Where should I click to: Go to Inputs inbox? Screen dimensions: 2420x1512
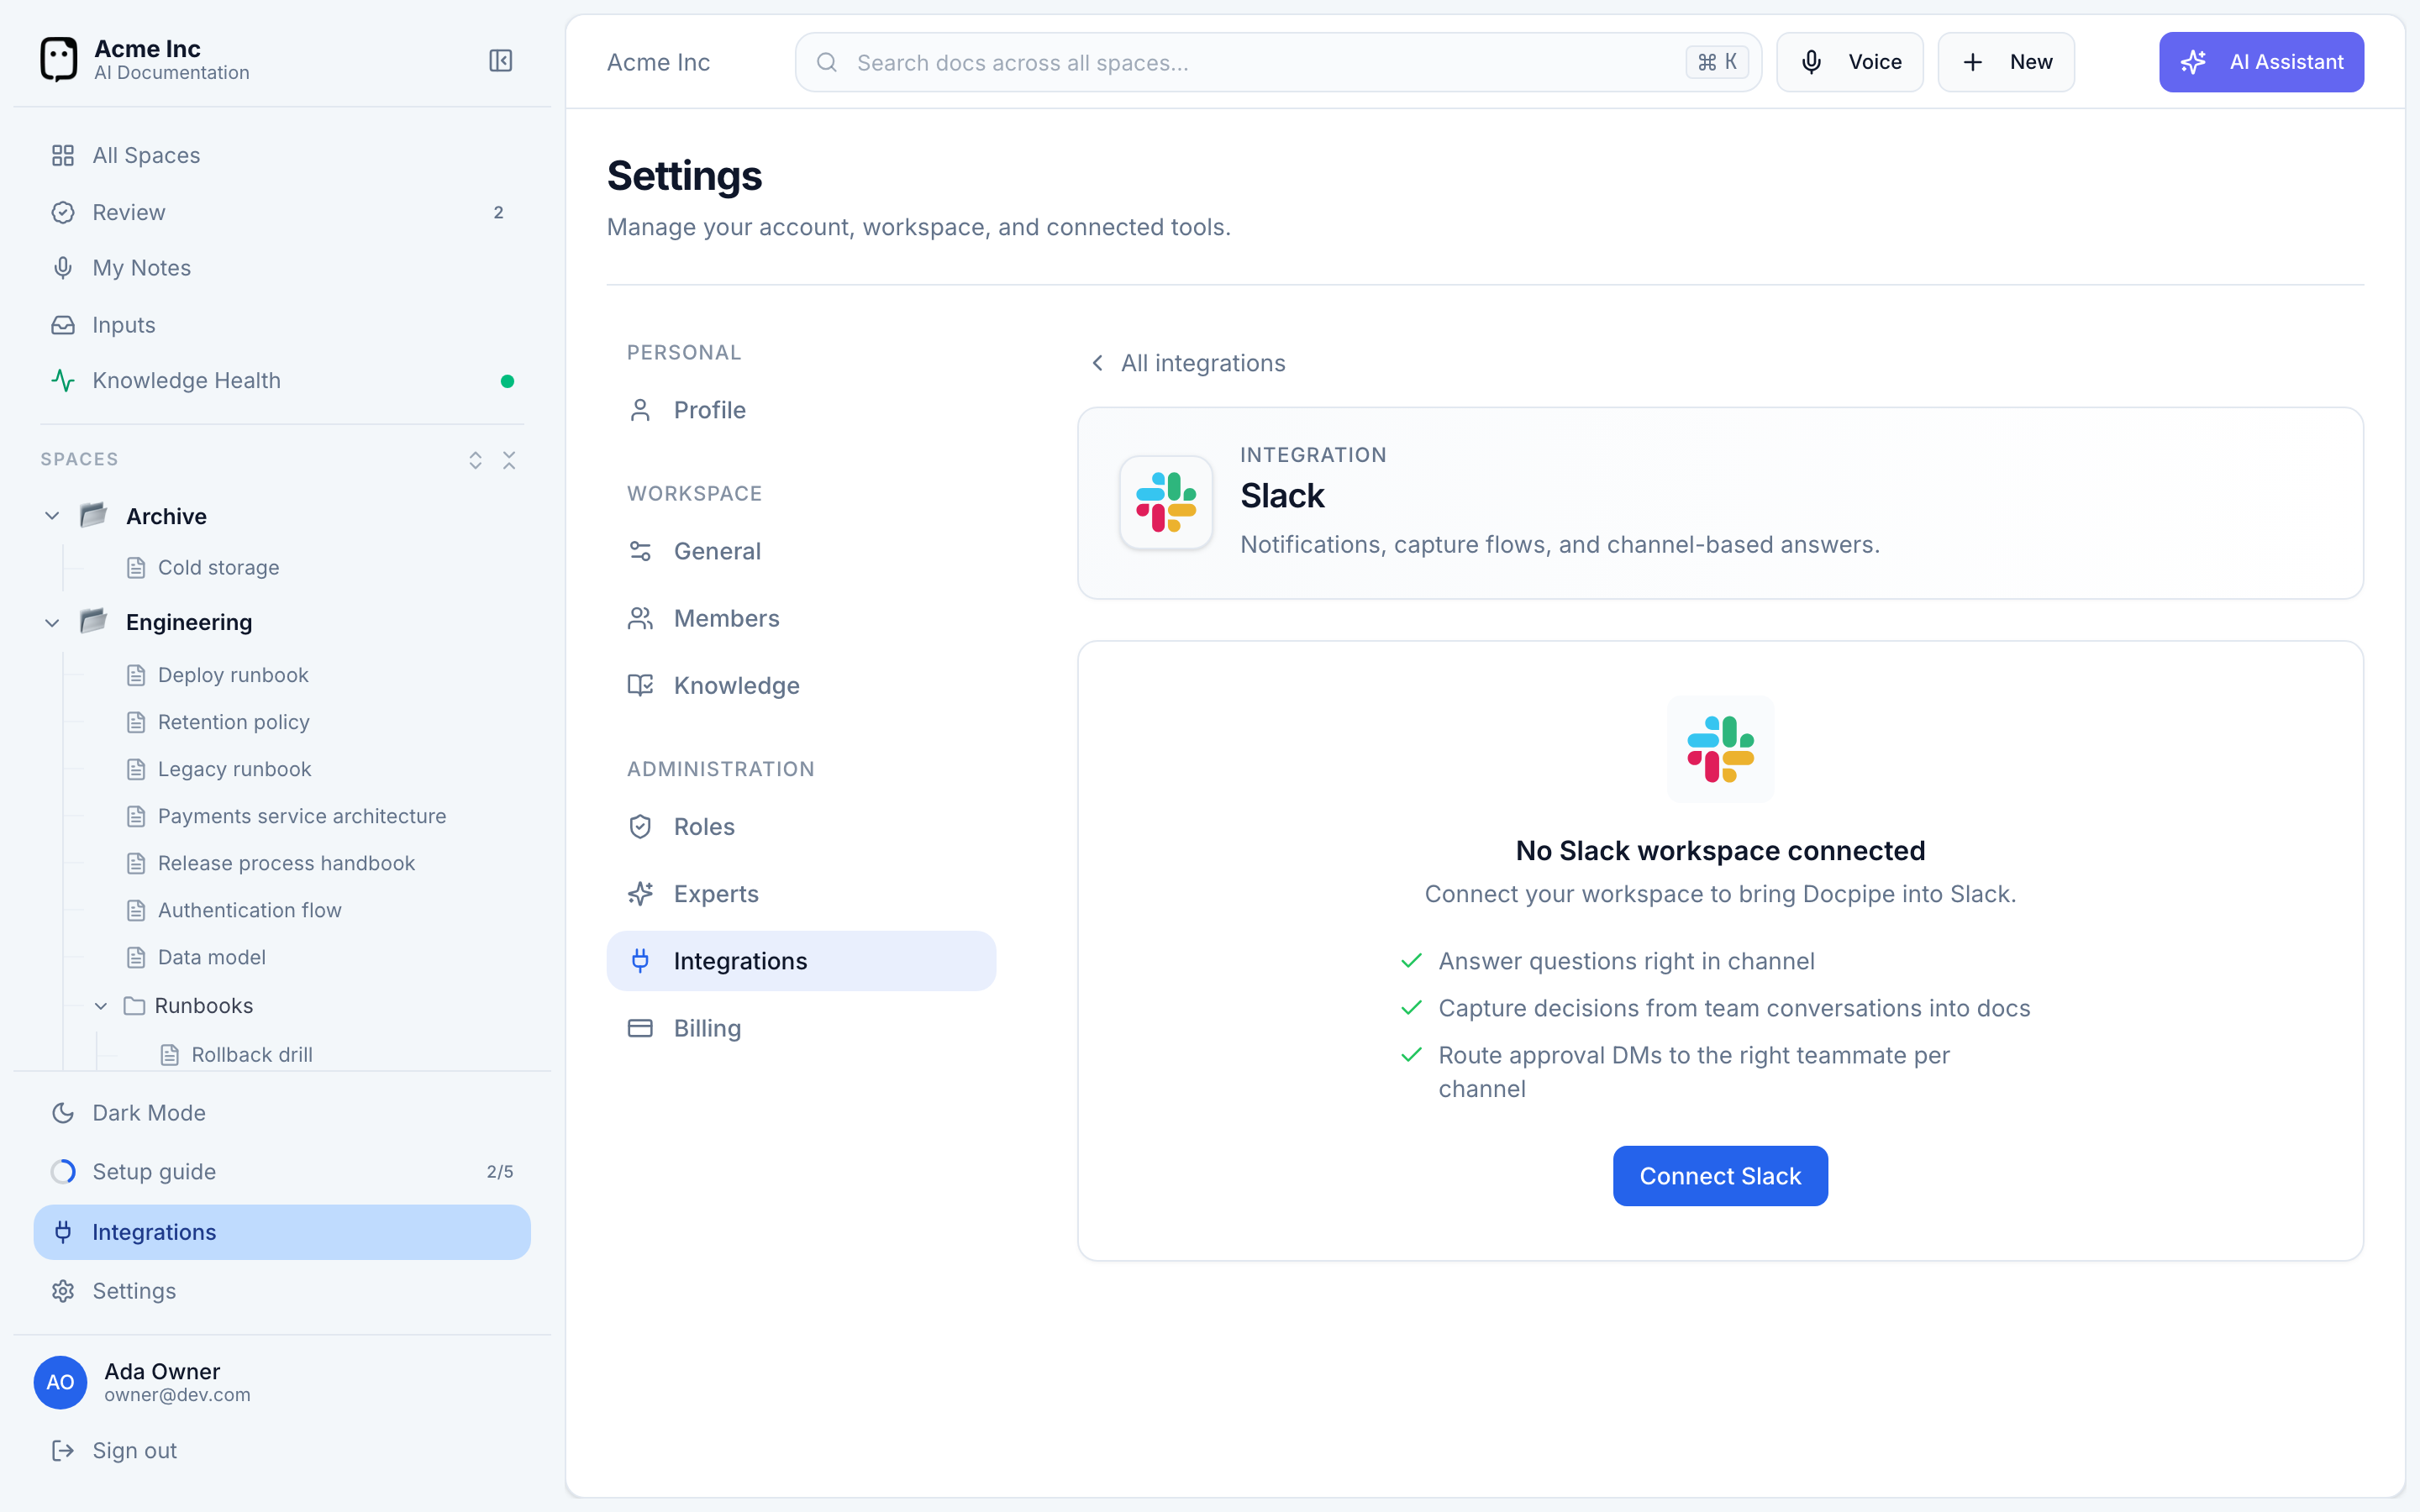(x=281, y=325)
